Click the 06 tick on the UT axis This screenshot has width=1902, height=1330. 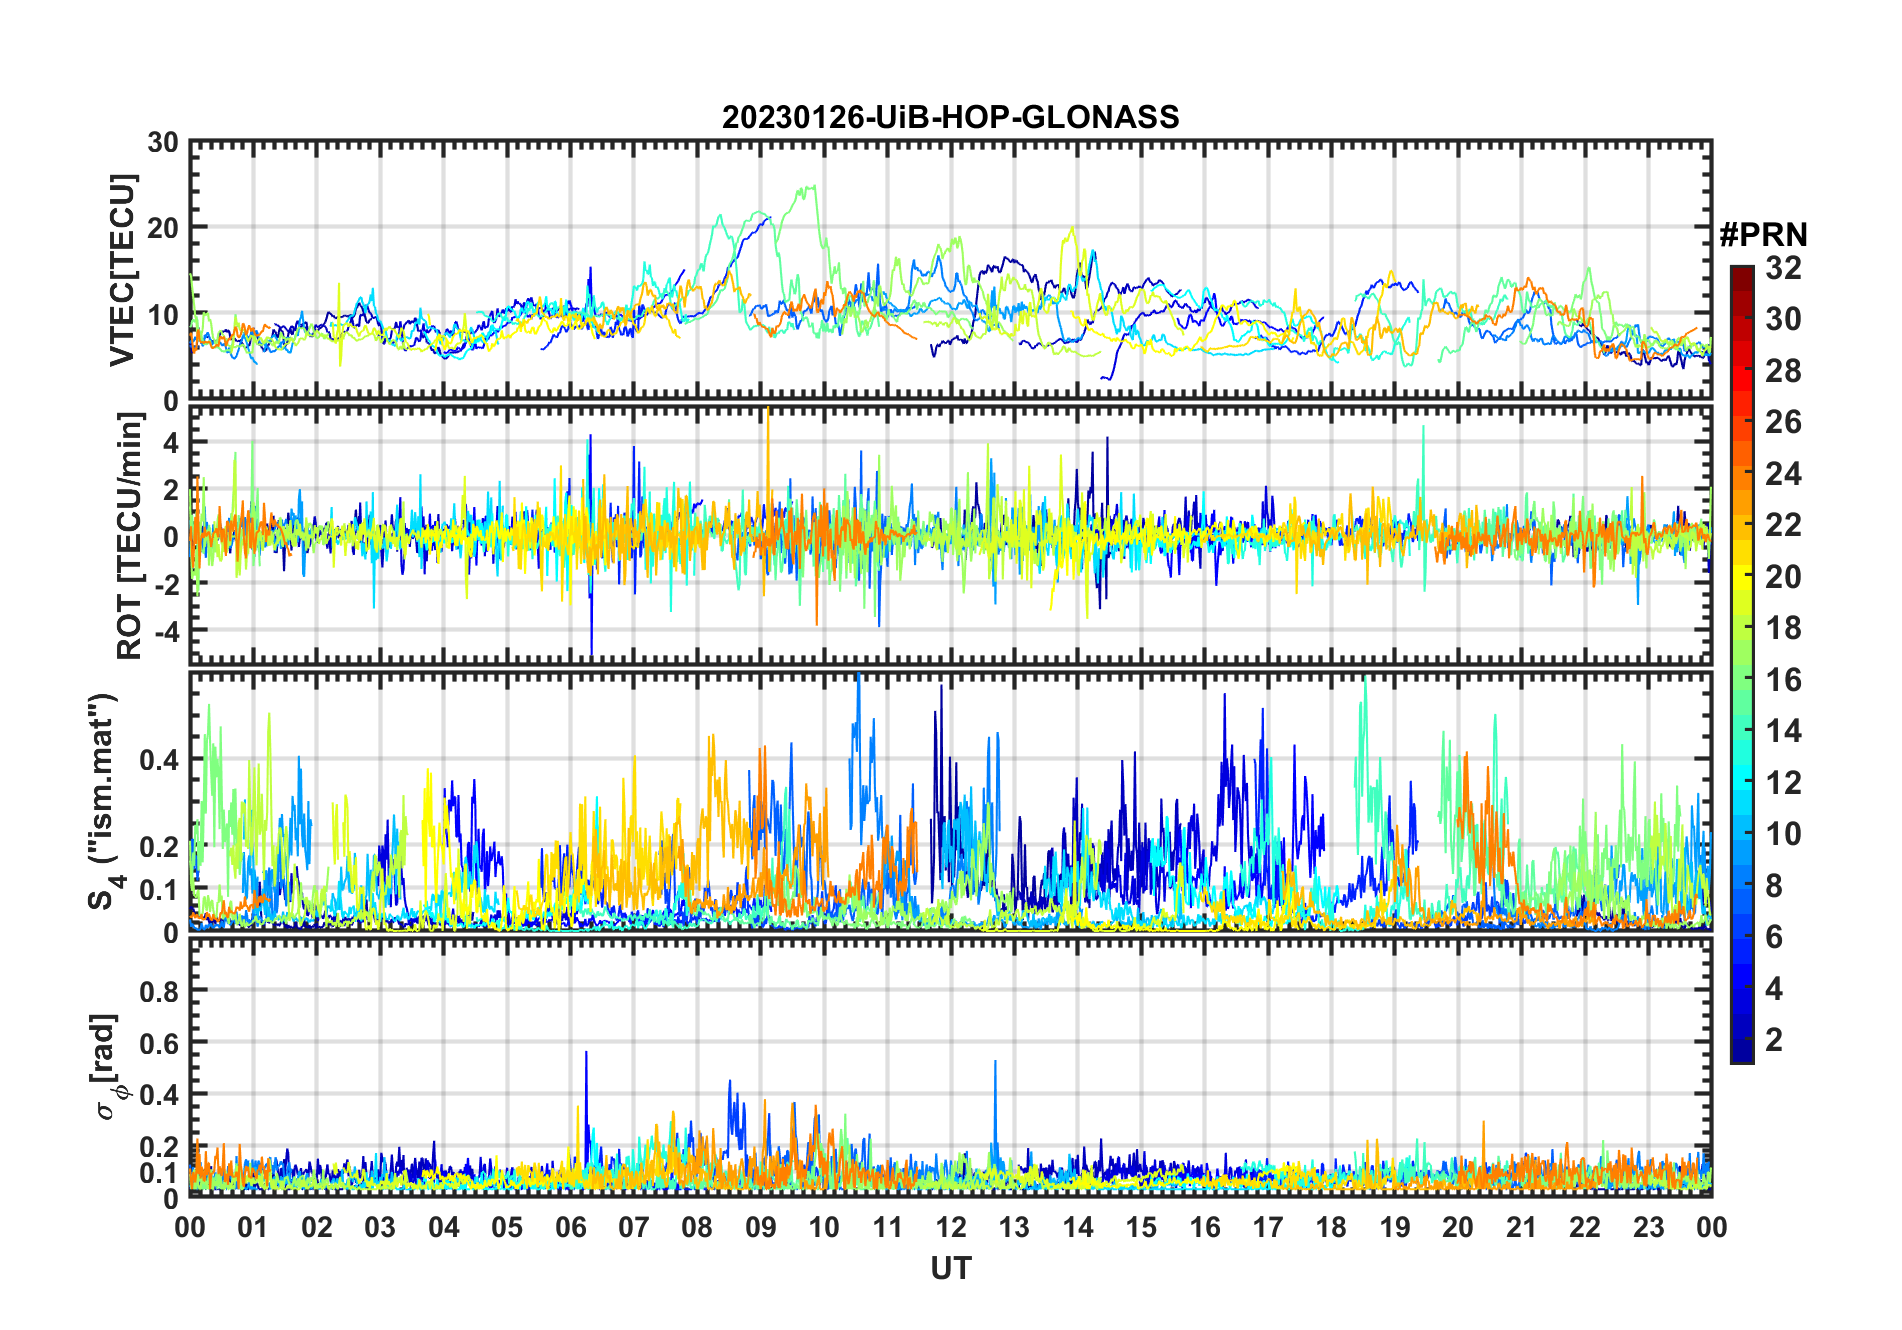tap(570, 1227)
